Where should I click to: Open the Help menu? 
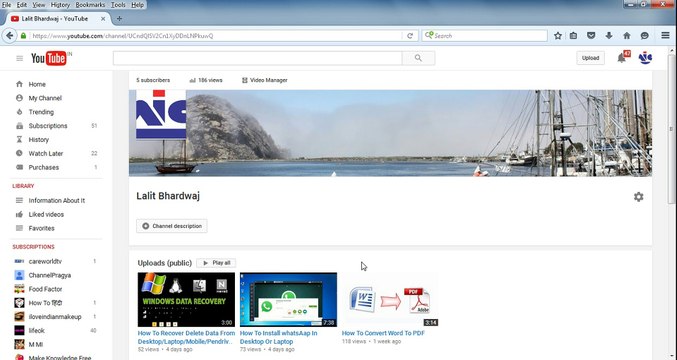(x=137, y=5)
